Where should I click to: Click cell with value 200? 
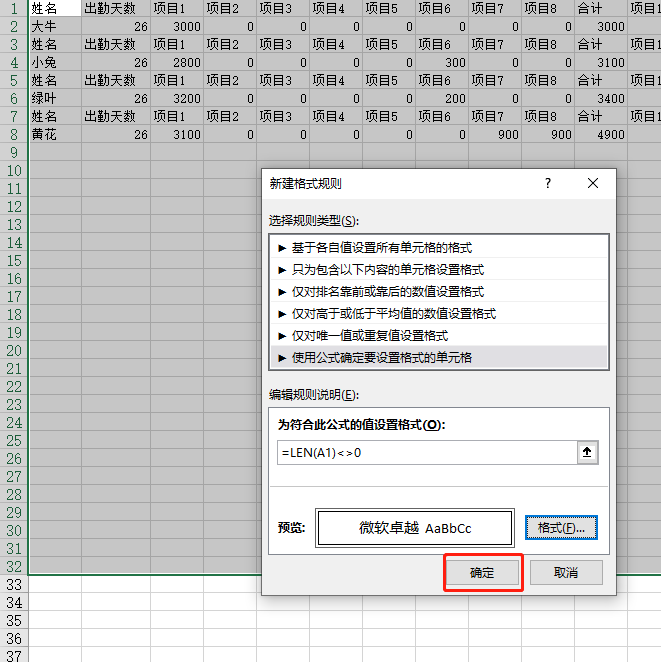(442, 98)
